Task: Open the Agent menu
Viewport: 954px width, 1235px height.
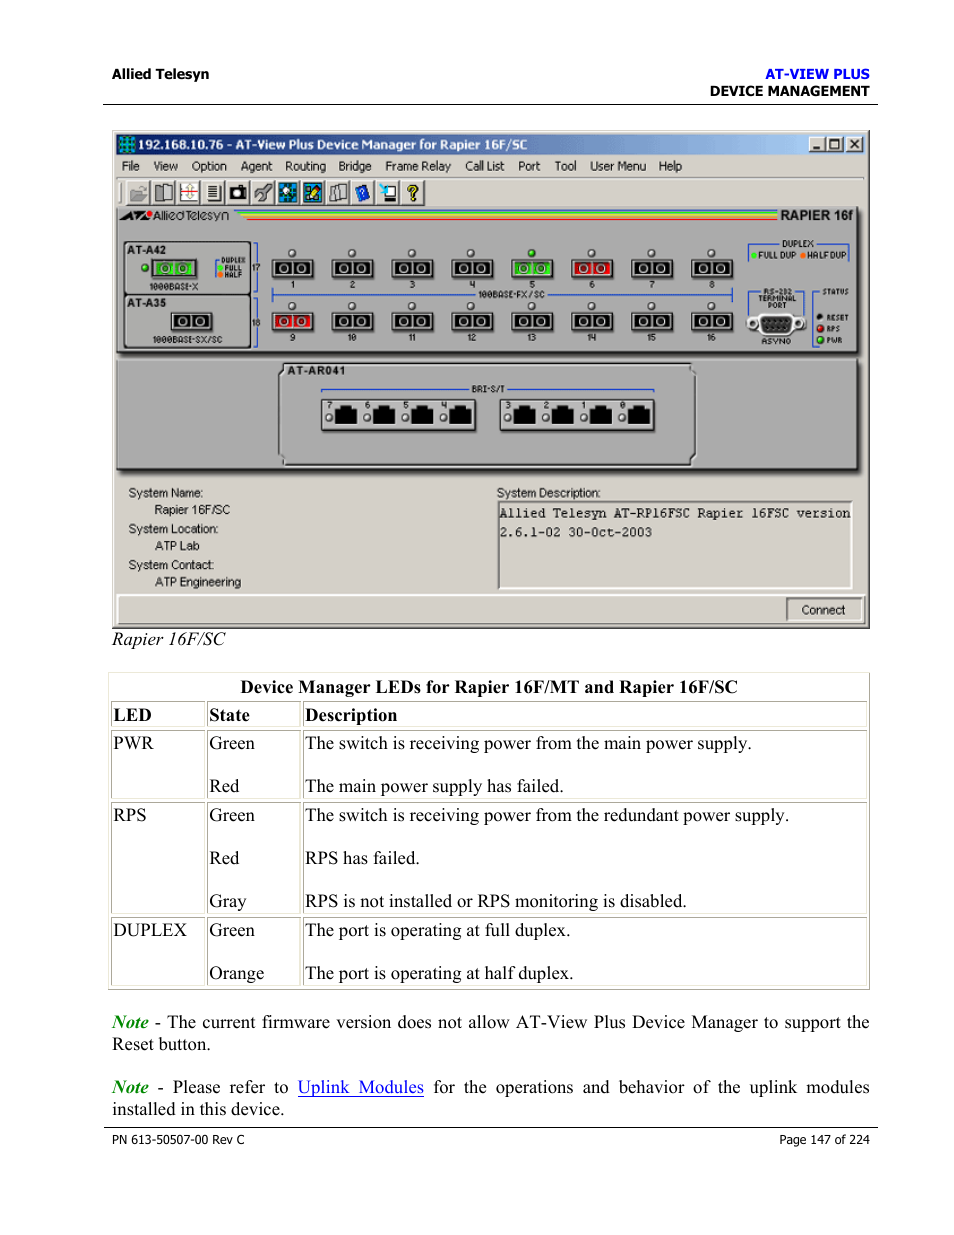Action: click(x=256, y=166)
